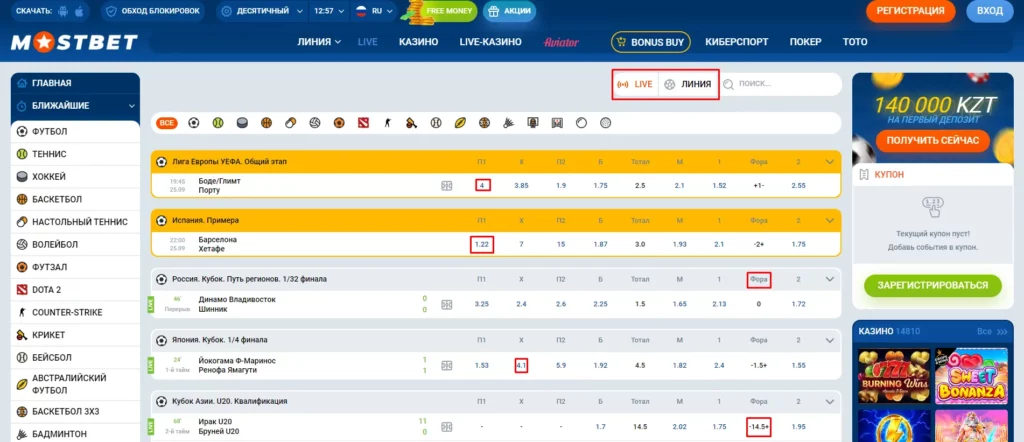Switch to LIVE mode toggle
The width and height of the screenshot is (1024, 442).
click(635, 84)
